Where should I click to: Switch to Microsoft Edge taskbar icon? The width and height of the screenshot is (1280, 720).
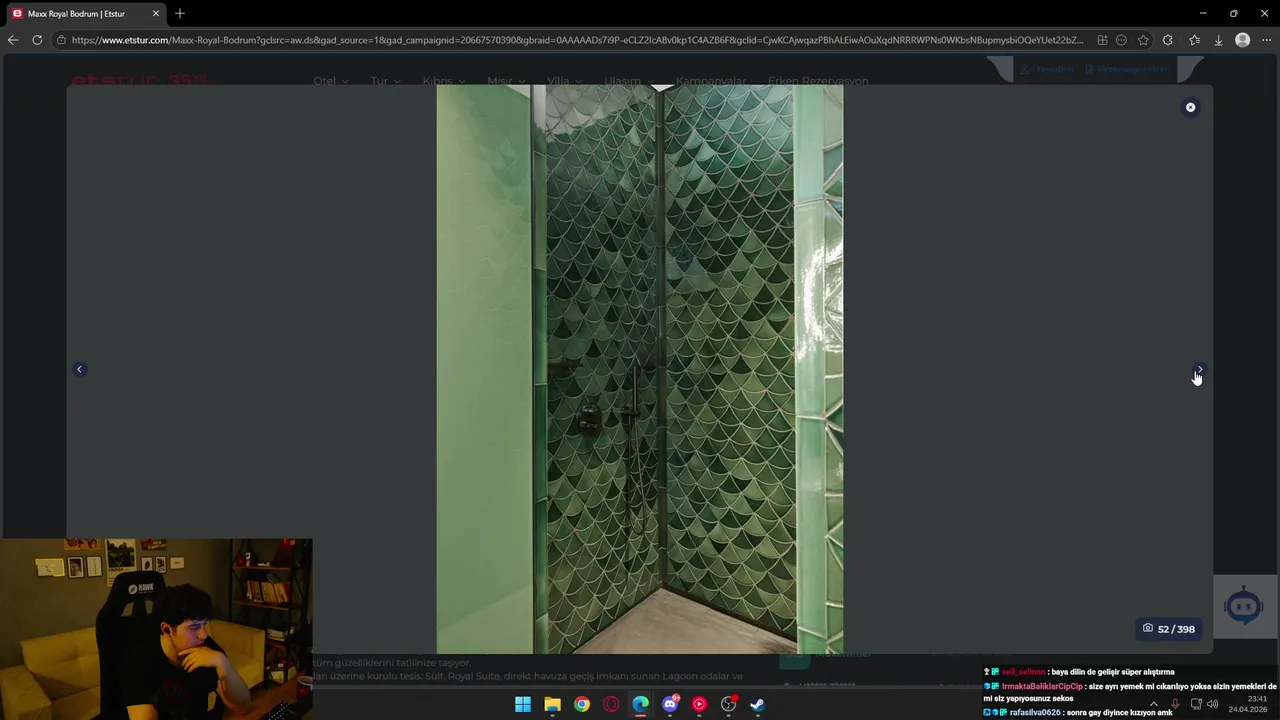pyautogui.click(x=640, y=704)
